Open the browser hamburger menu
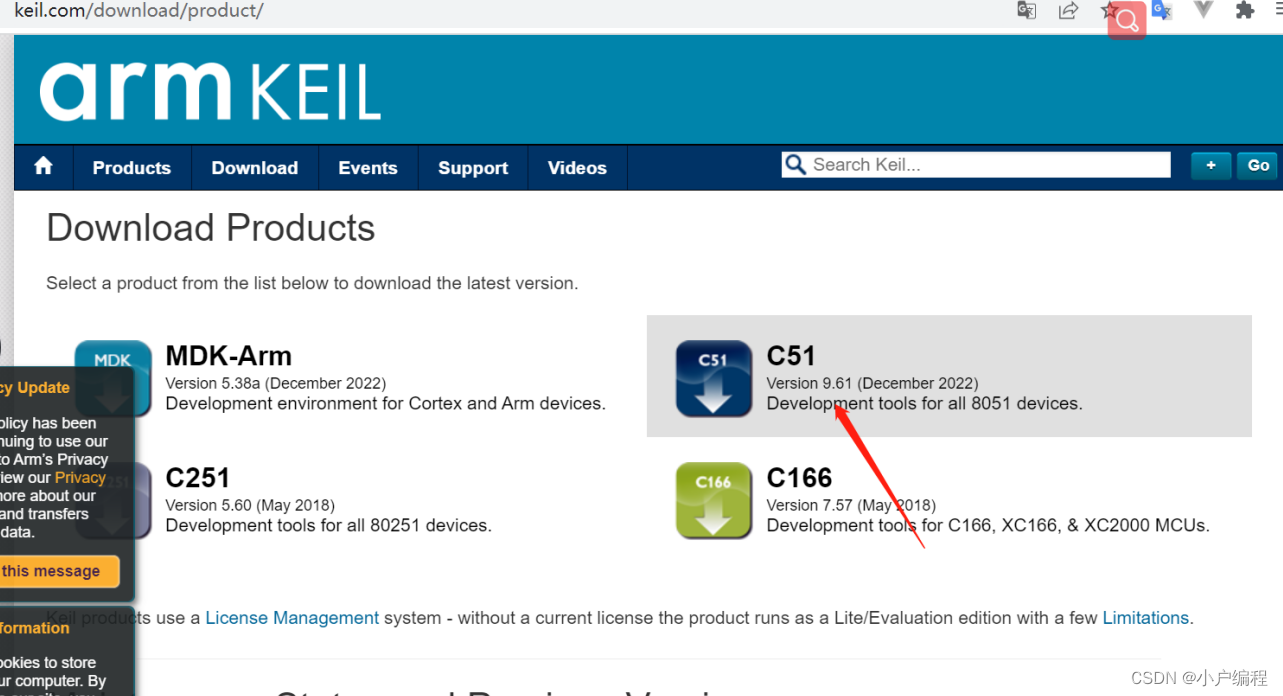Viewport: 1283px width, 696px height. pos(1277,11)
